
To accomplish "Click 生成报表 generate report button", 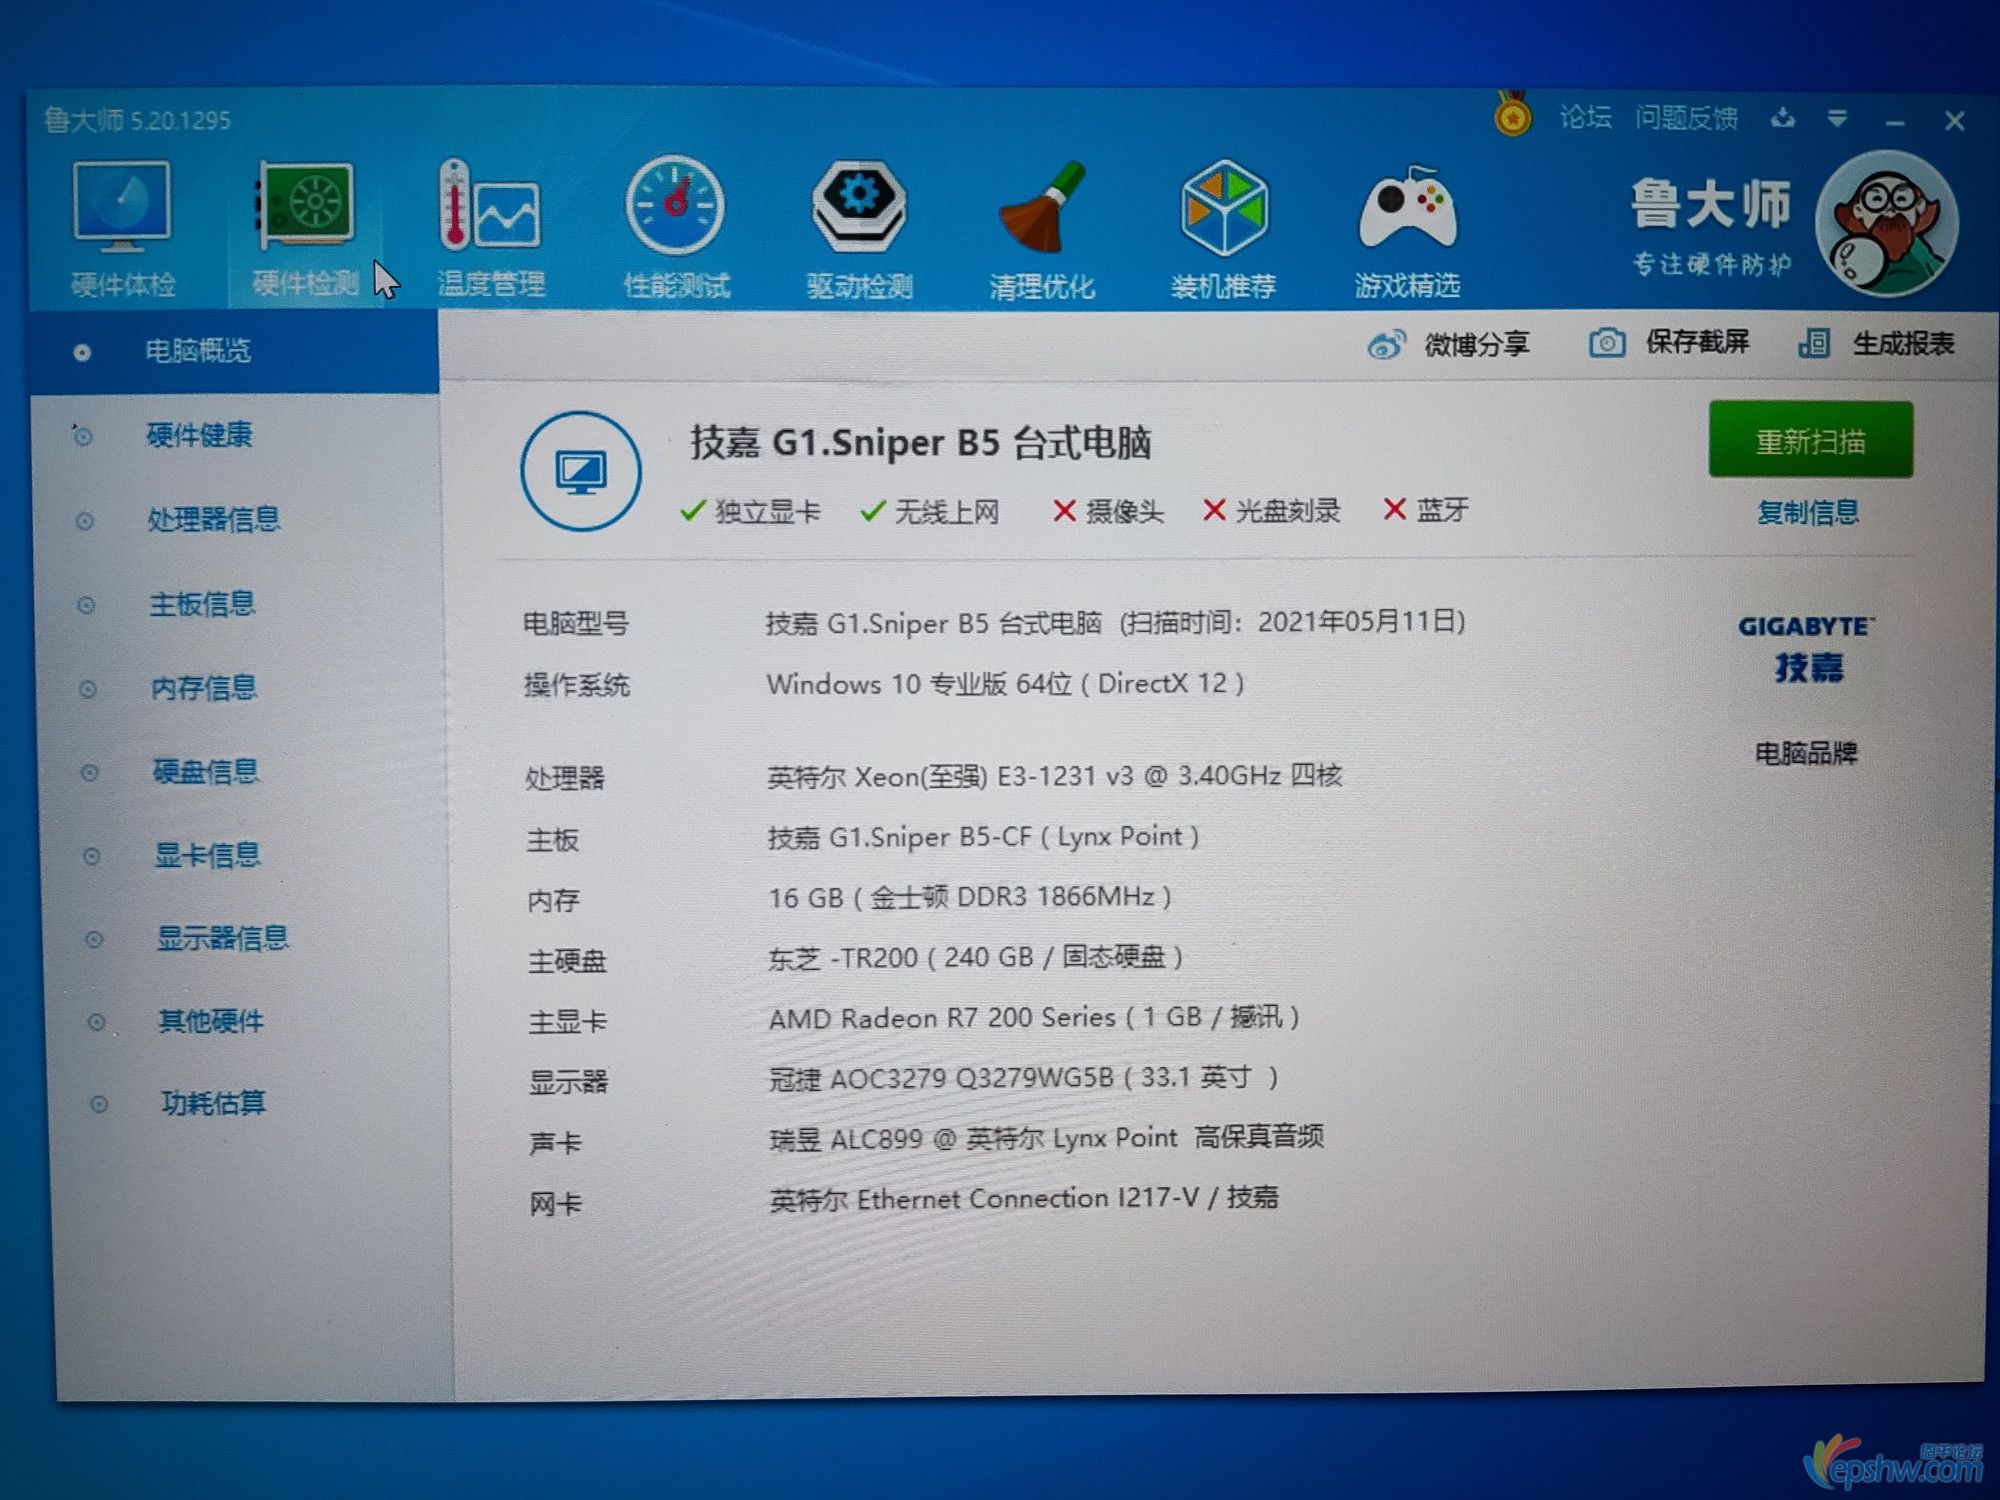I will click(x=1876, y=344).
